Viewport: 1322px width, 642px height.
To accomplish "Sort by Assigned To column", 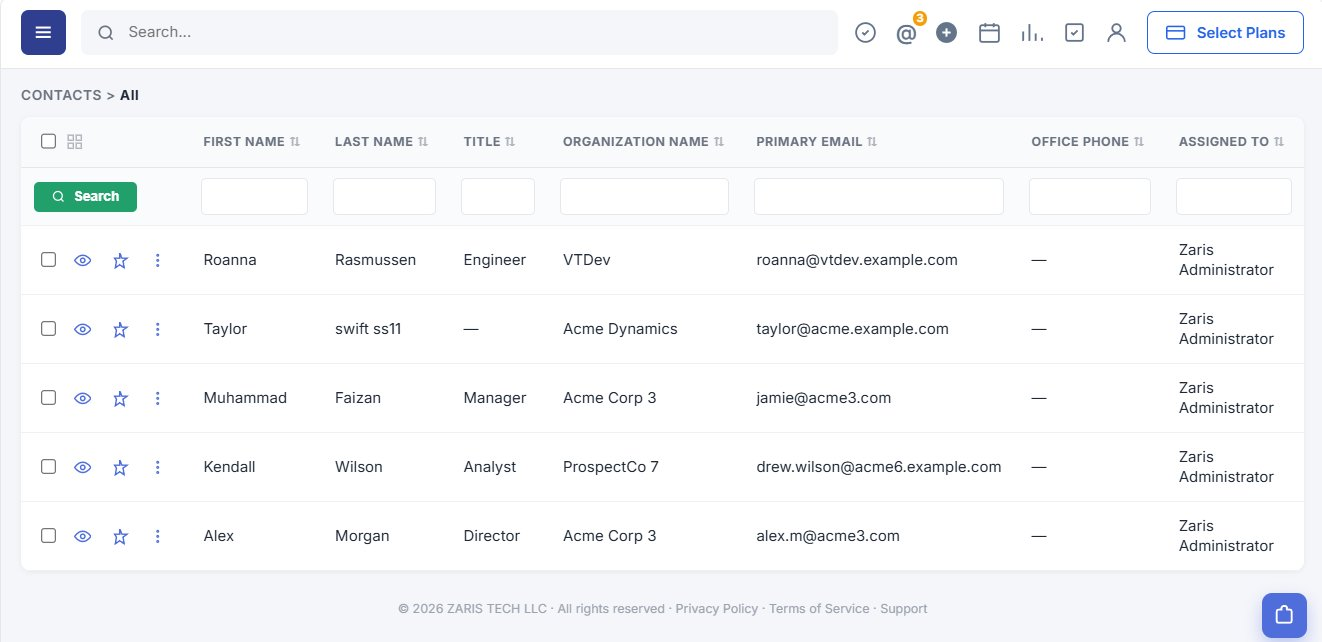I will (1231, 142).
